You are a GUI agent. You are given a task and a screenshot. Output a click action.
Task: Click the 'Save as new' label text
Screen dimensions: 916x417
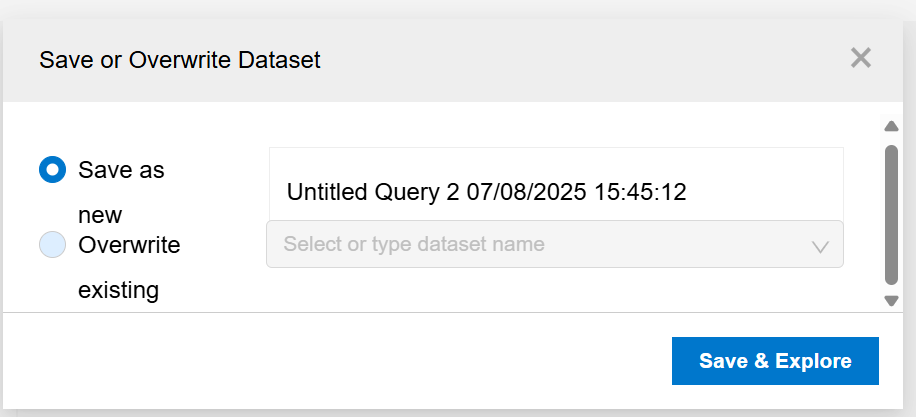coord(122,192)
